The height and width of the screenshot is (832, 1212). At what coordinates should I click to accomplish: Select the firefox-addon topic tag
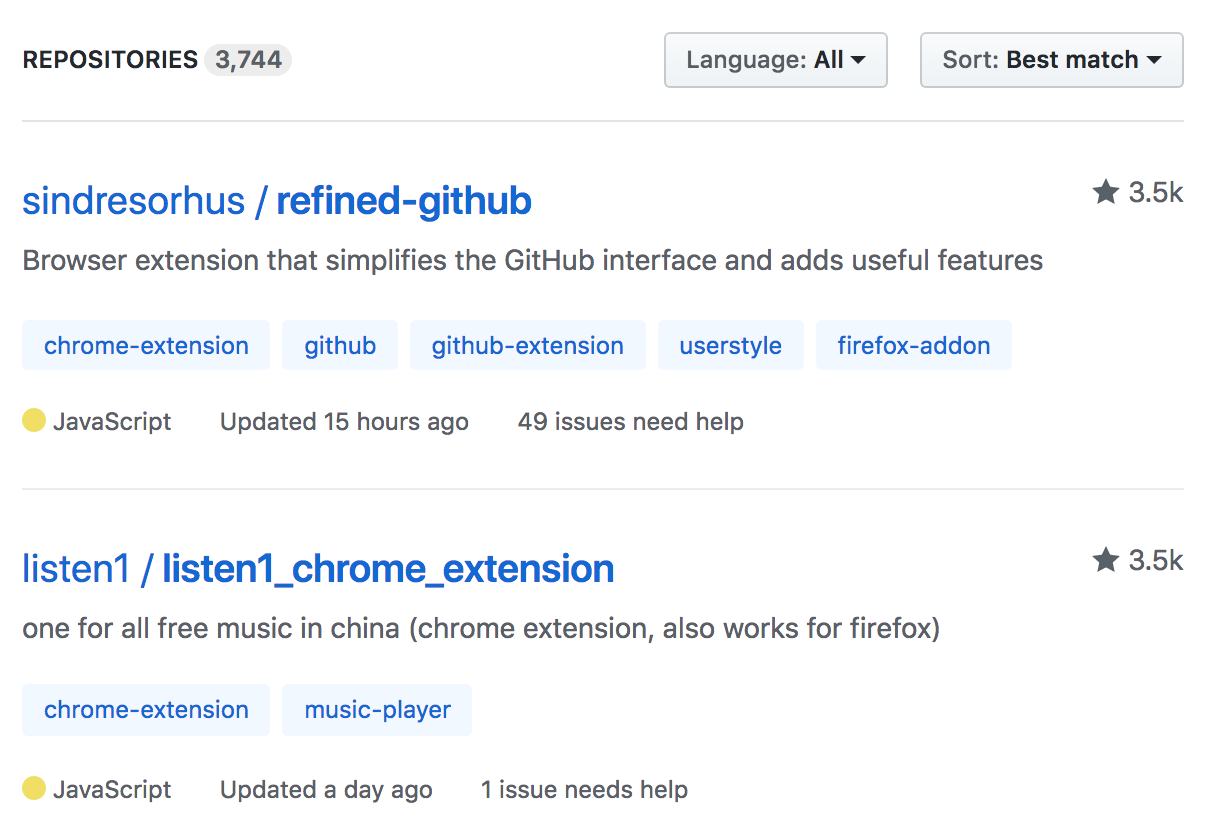pos(913,345)
